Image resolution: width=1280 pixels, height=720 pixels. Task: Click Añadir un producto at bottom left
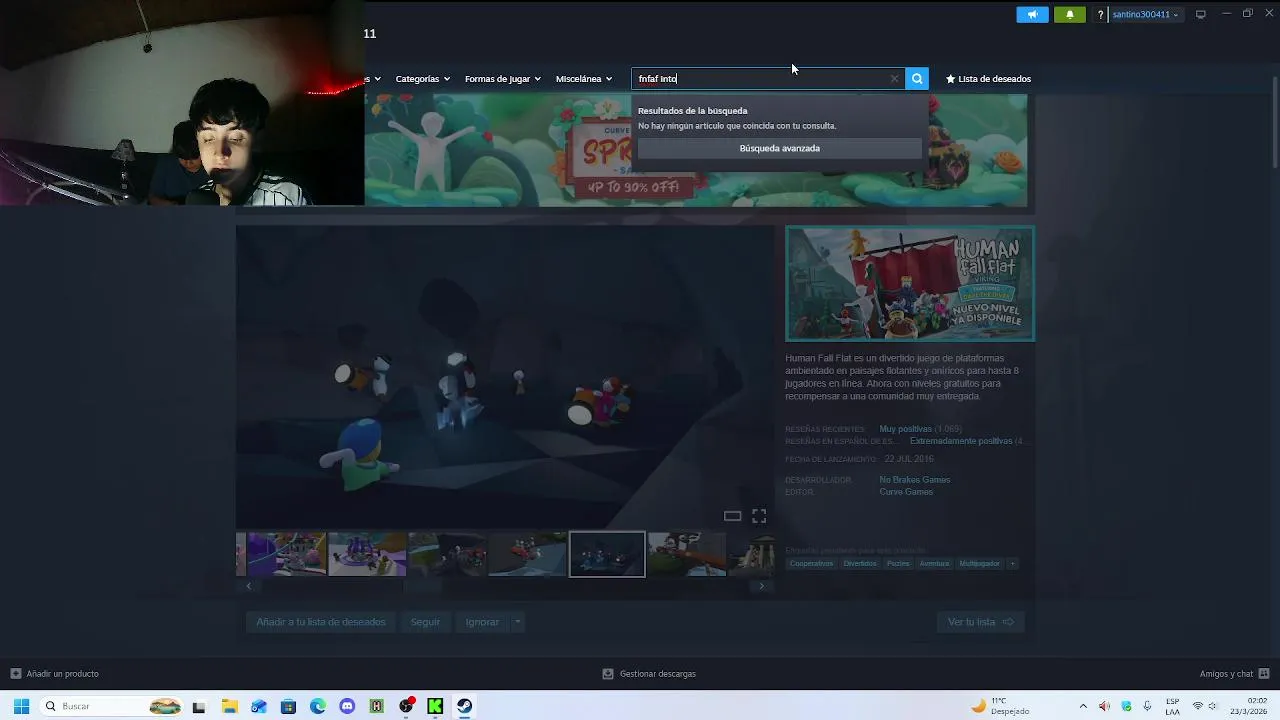point(54,674)
